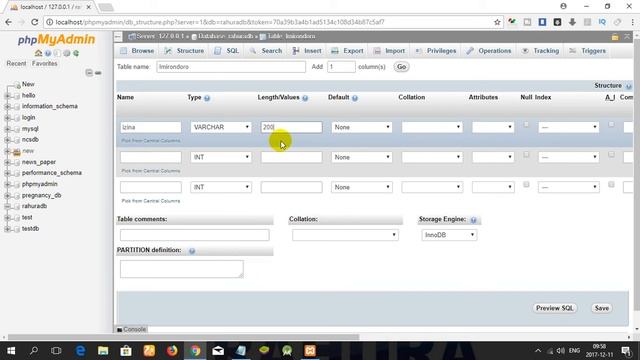Expand the mysql database tree node
Screen dimensions: 640x360
tap(7, 129)
